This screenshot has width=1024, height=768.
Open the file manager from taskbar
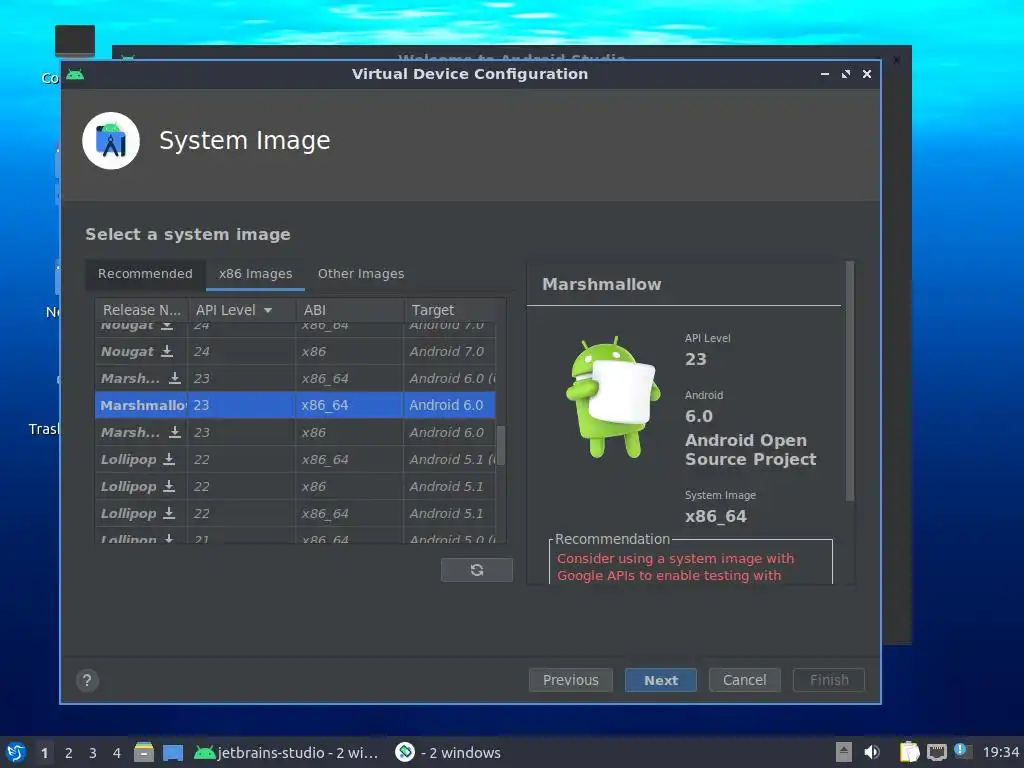point(144,752)
